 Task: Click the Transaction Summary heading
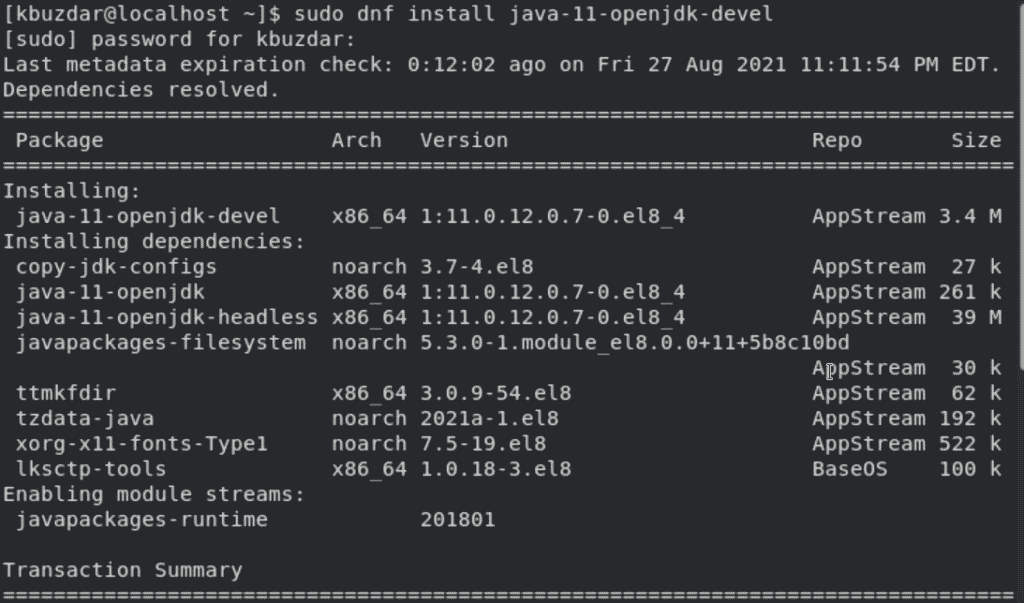(x=122, y=570)
